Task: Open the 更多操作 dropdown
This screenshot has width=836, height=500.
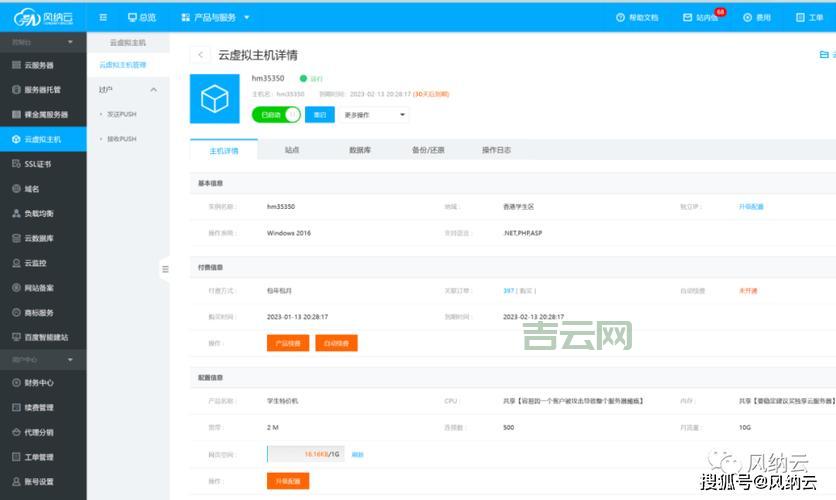Action: point(375,115)
